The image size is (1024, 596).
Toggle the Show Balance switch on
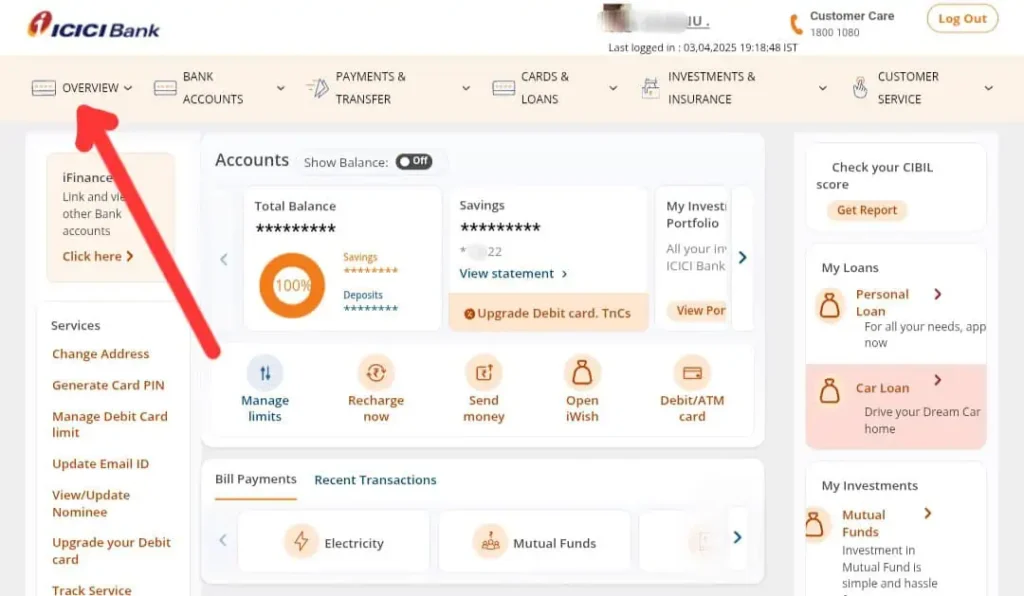pyautogui.click(x=414, y=161)
